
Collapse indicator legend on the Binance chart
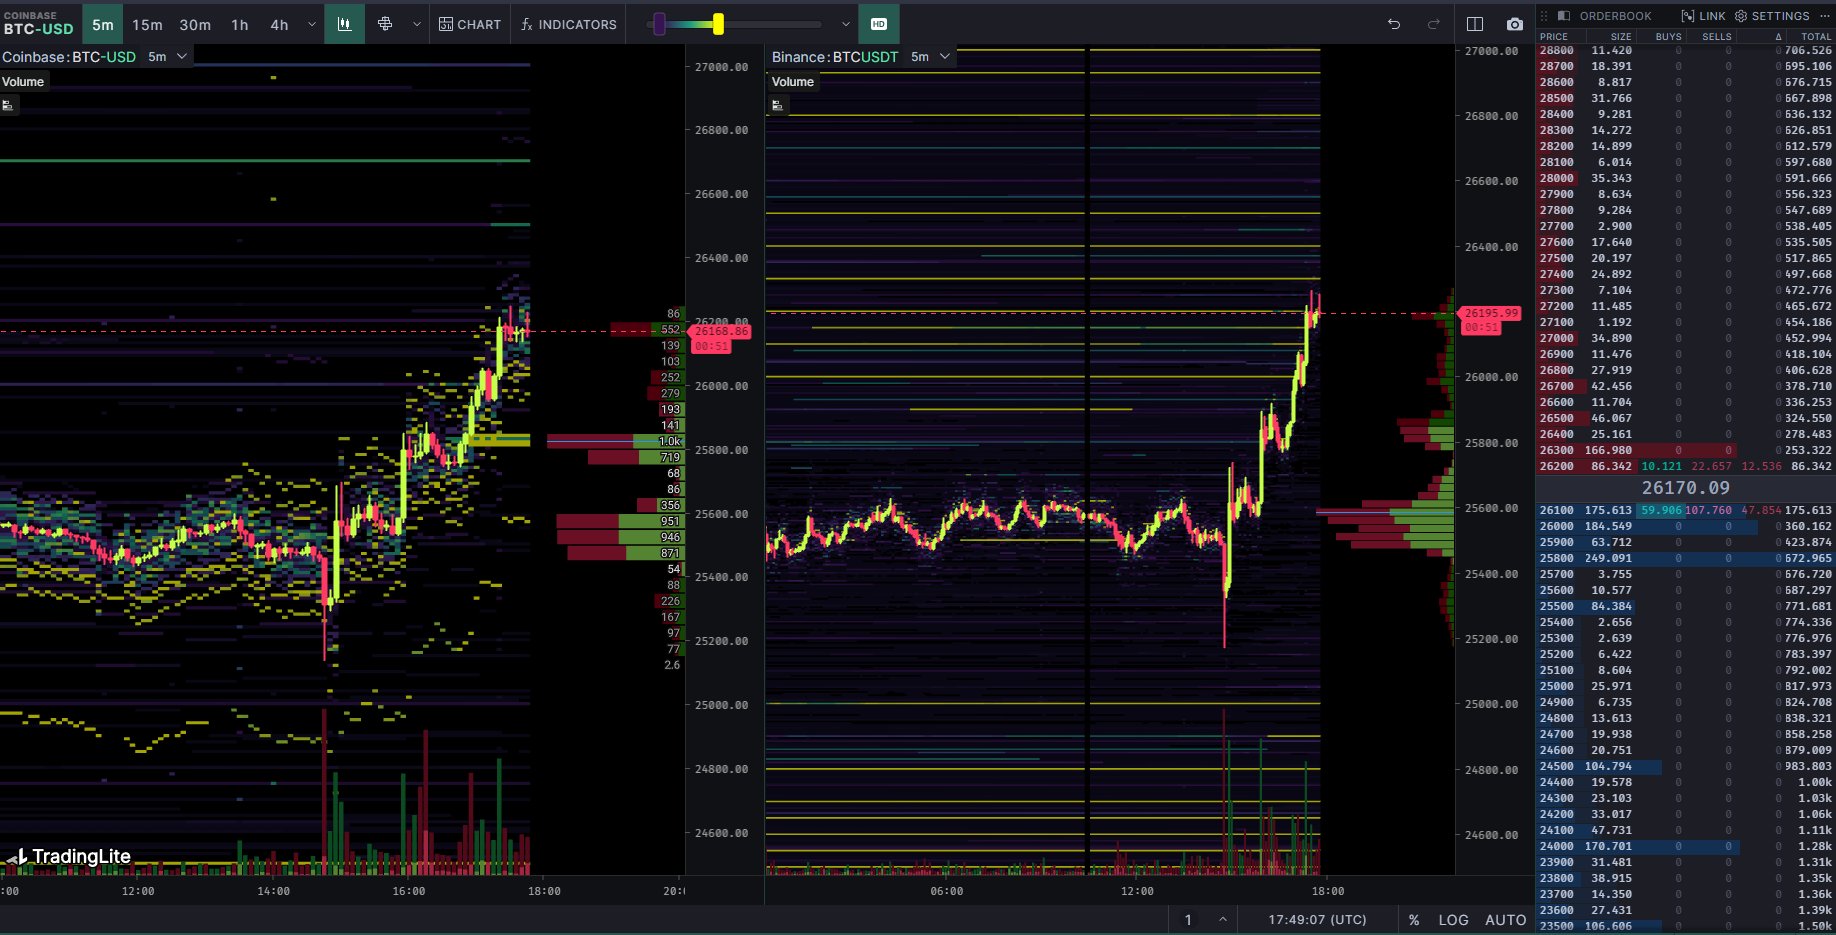click(x=778, y=105)
